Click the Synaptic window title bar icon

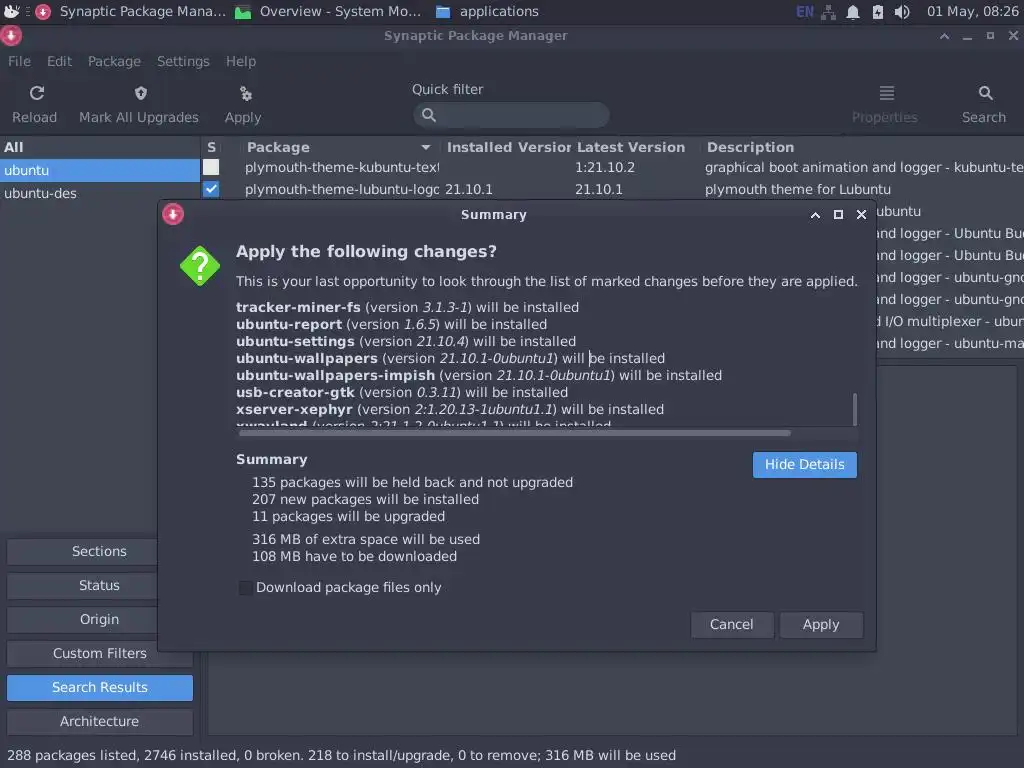11,35
